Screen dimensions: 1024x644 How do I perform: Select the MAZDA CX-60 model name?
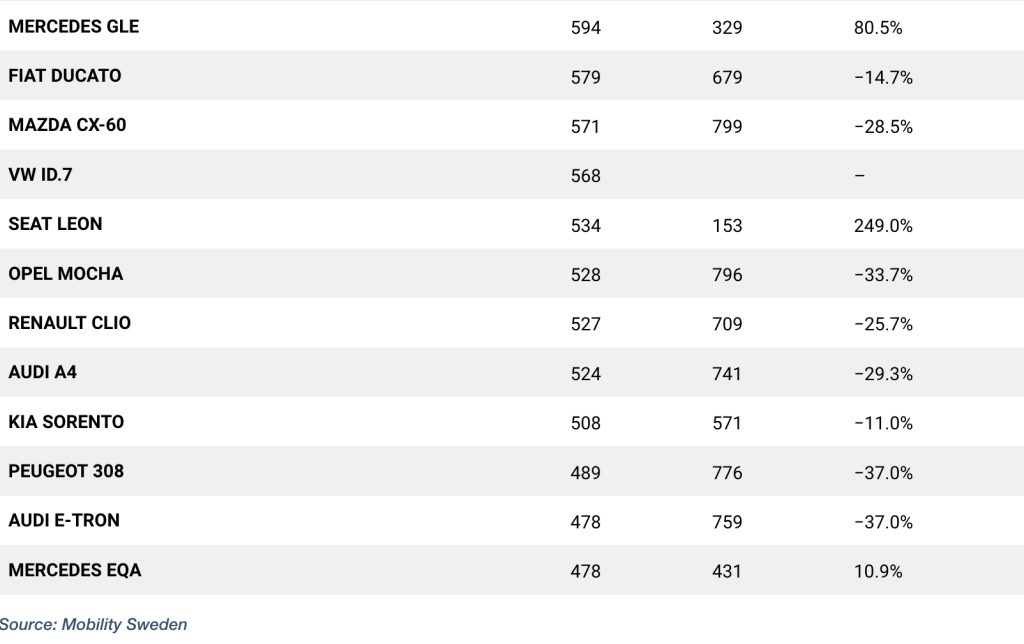coord(67,126)
